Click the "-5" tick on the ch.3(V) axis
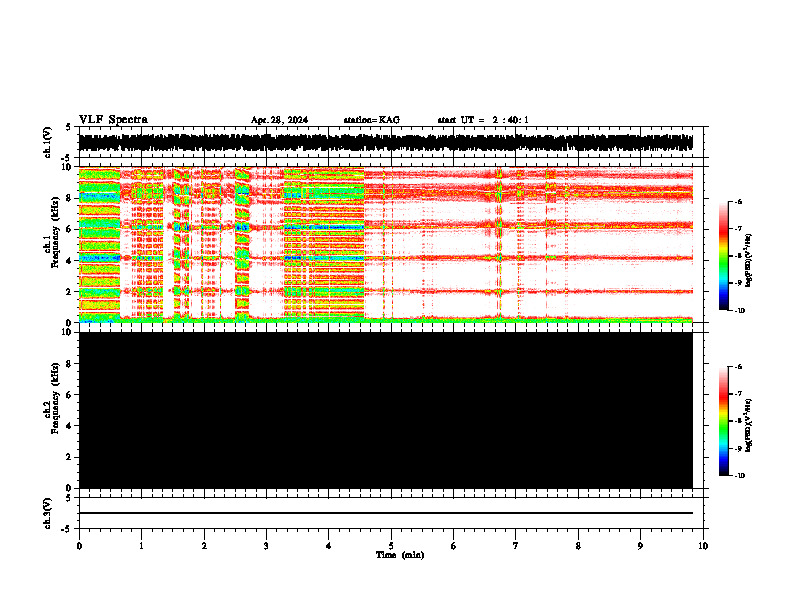Screen dimensions: 792x612 [x=66, y=528]
